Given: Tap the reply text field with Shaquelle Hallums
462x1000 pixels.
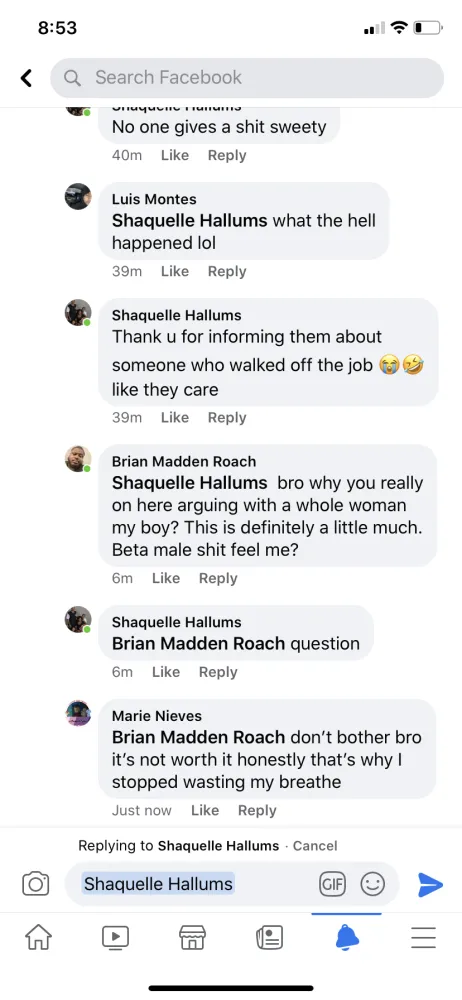Looking at the screenshot, I should [x=232, y=884].
